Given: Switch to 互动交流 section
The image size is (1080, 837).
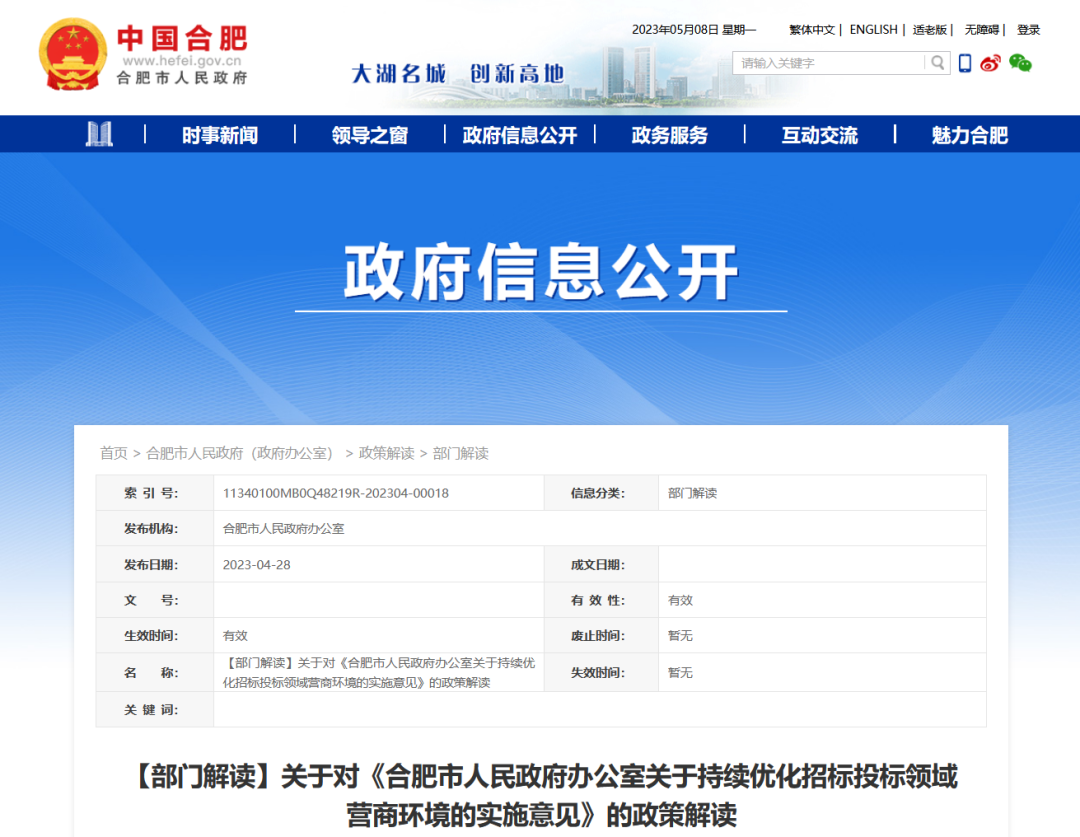Looking at the screenshot, I should tap(818, 135).
